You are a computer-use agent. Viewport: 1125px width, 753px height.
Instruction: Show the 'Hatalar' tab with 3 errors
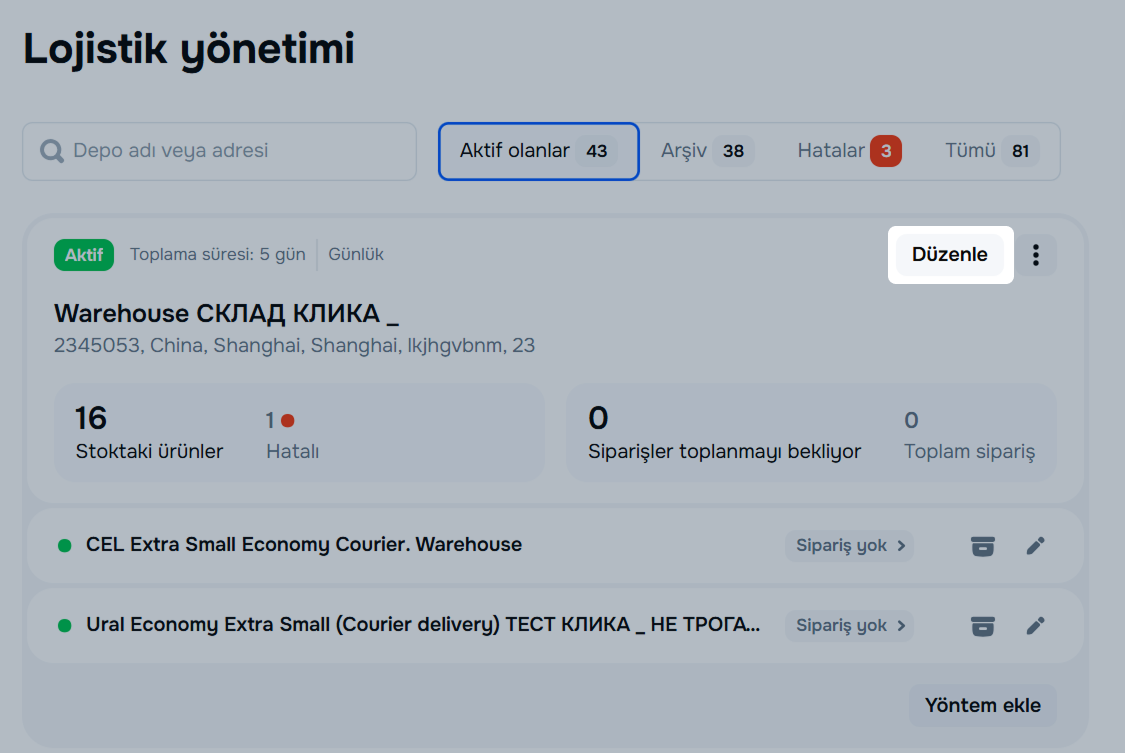848,151
